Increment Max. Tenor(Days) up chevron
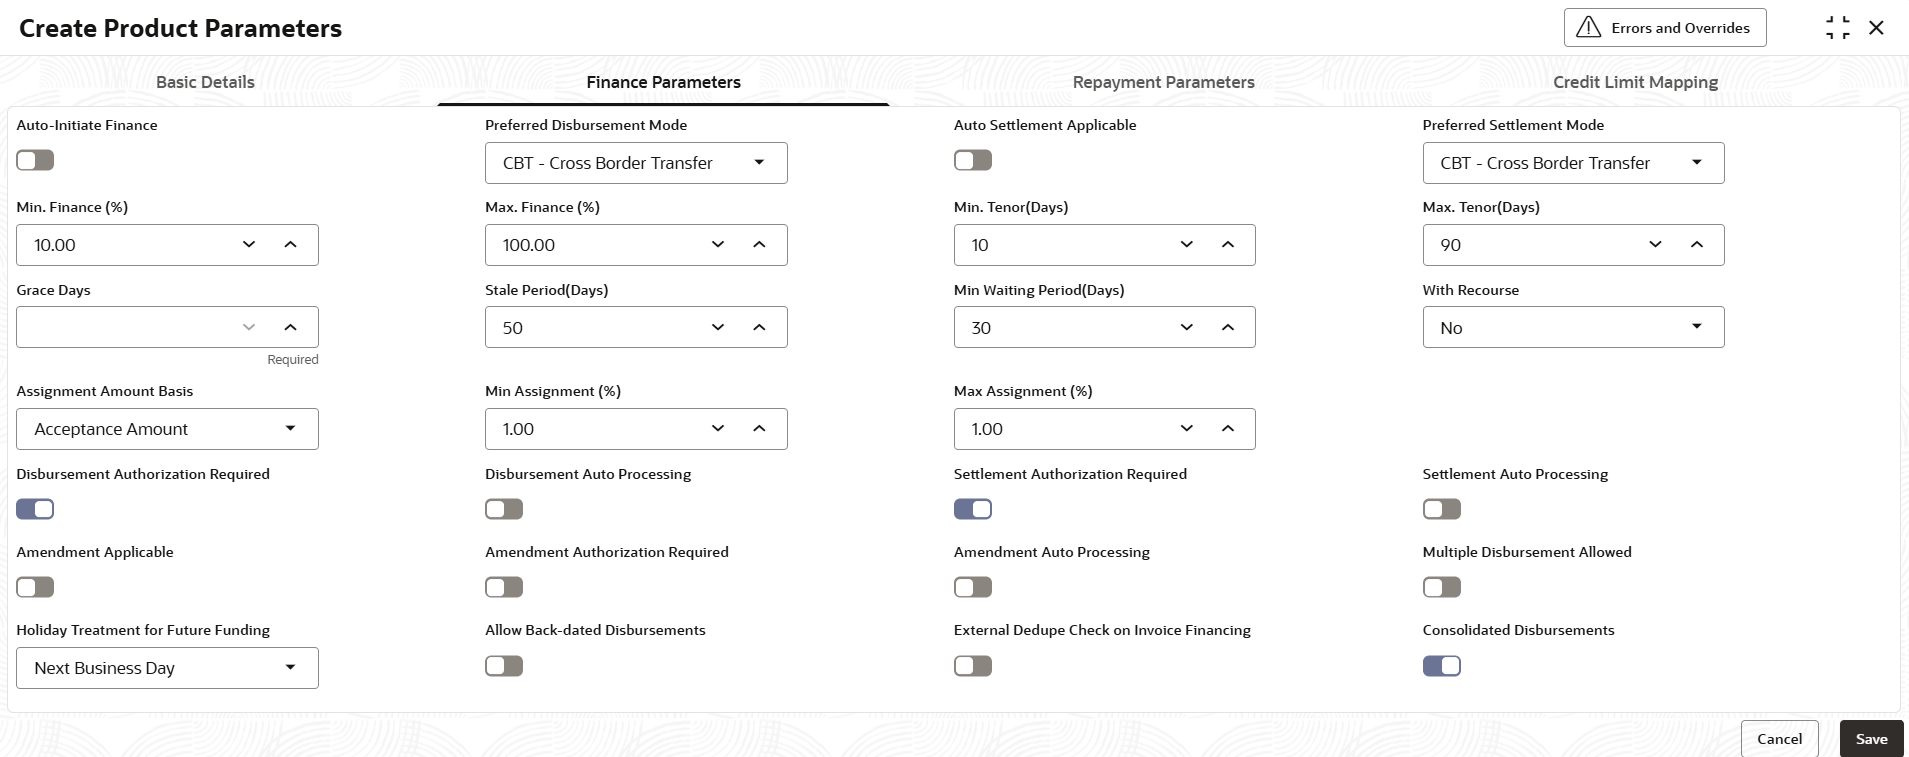1909x757 pixels. (x=1697, y=245)
